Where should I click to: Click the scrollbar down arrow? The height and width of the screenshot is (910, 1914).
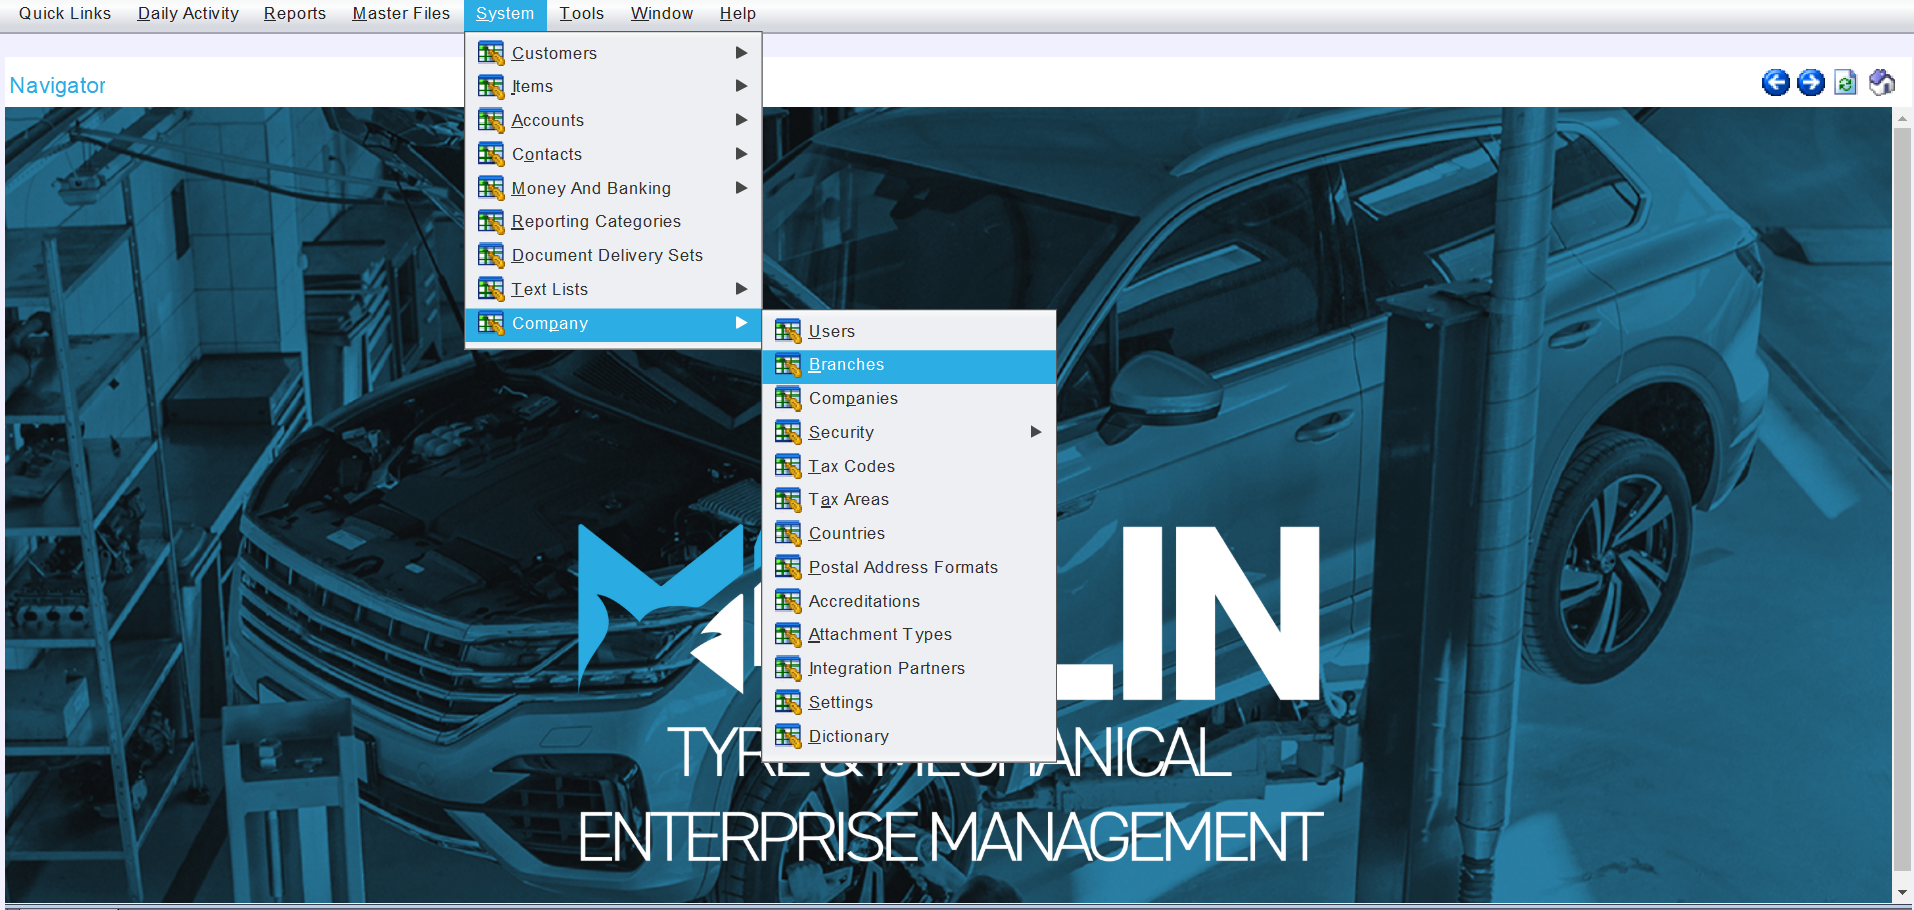point(1902,892)
